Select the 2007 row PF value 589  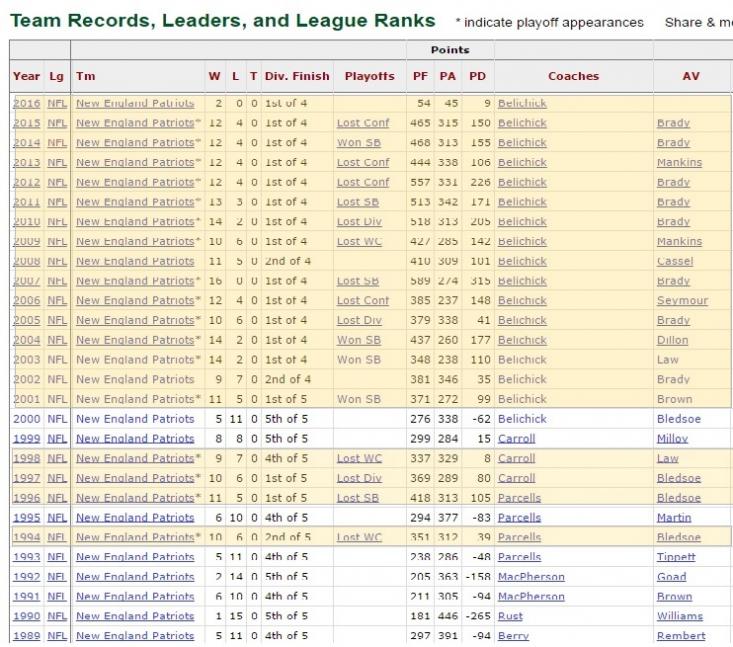pos(420,281)
